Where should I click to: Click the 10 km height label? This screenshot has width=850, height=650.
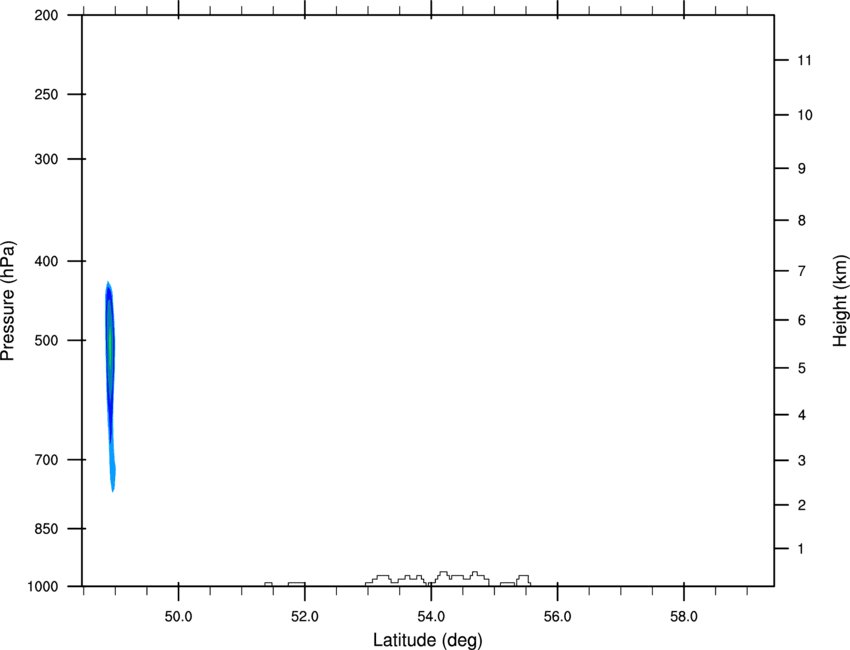click(805, 115)
